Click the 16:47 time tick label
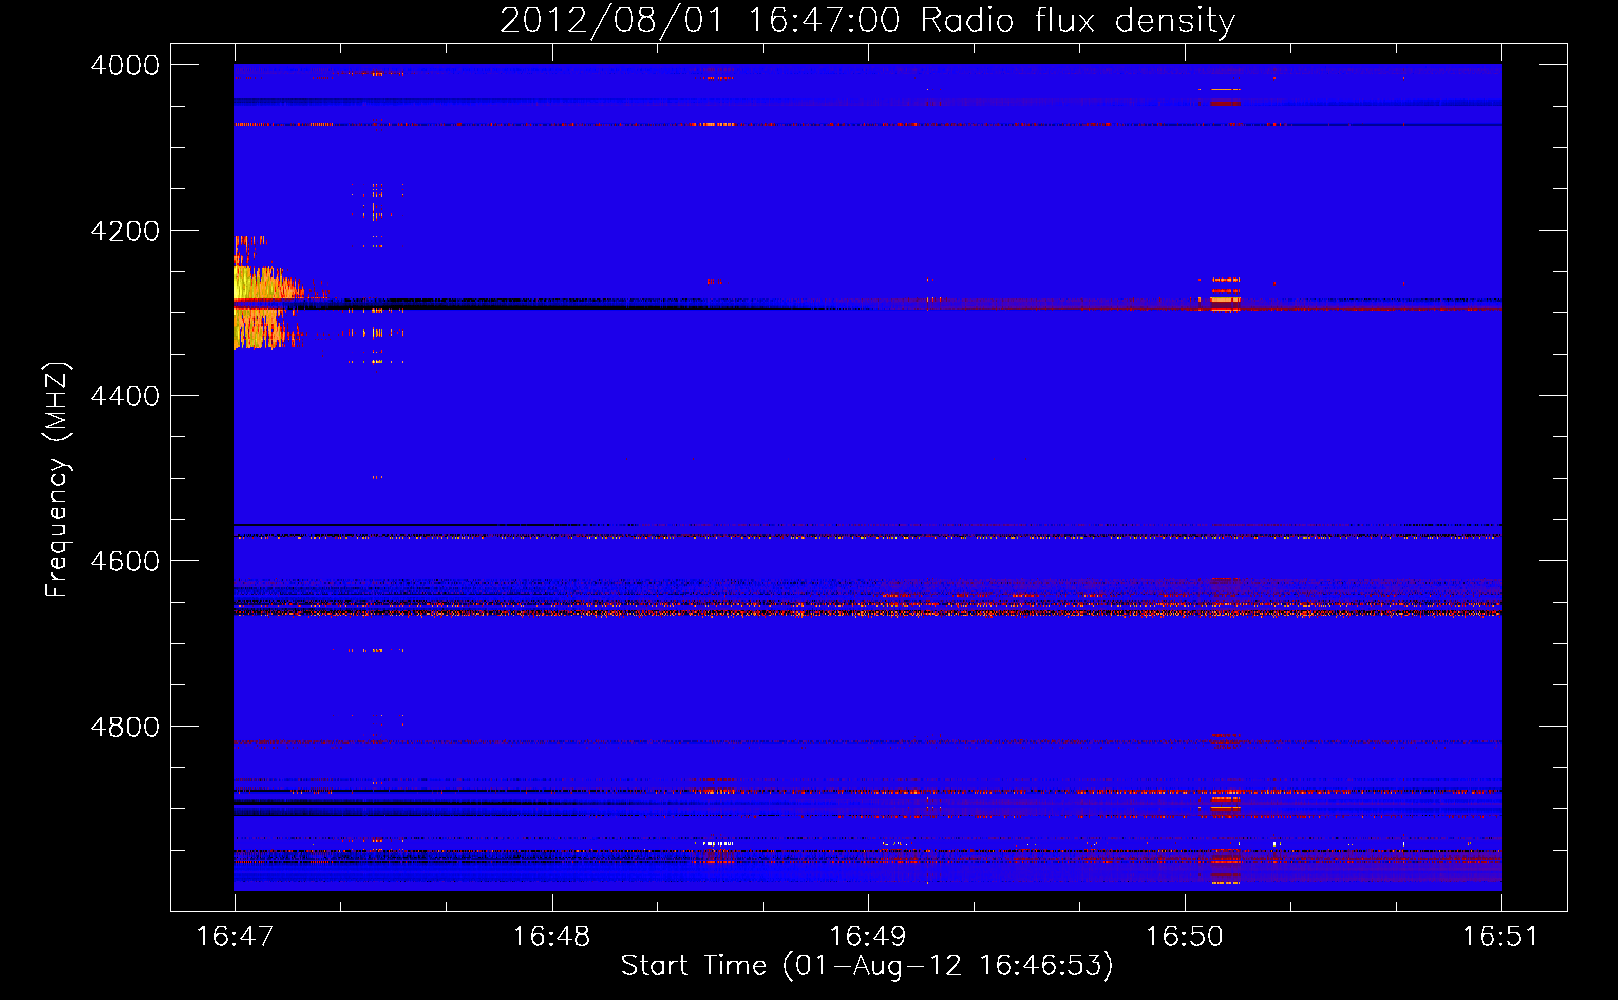This screenshot has width=1618, height=1000. point(235,936)
